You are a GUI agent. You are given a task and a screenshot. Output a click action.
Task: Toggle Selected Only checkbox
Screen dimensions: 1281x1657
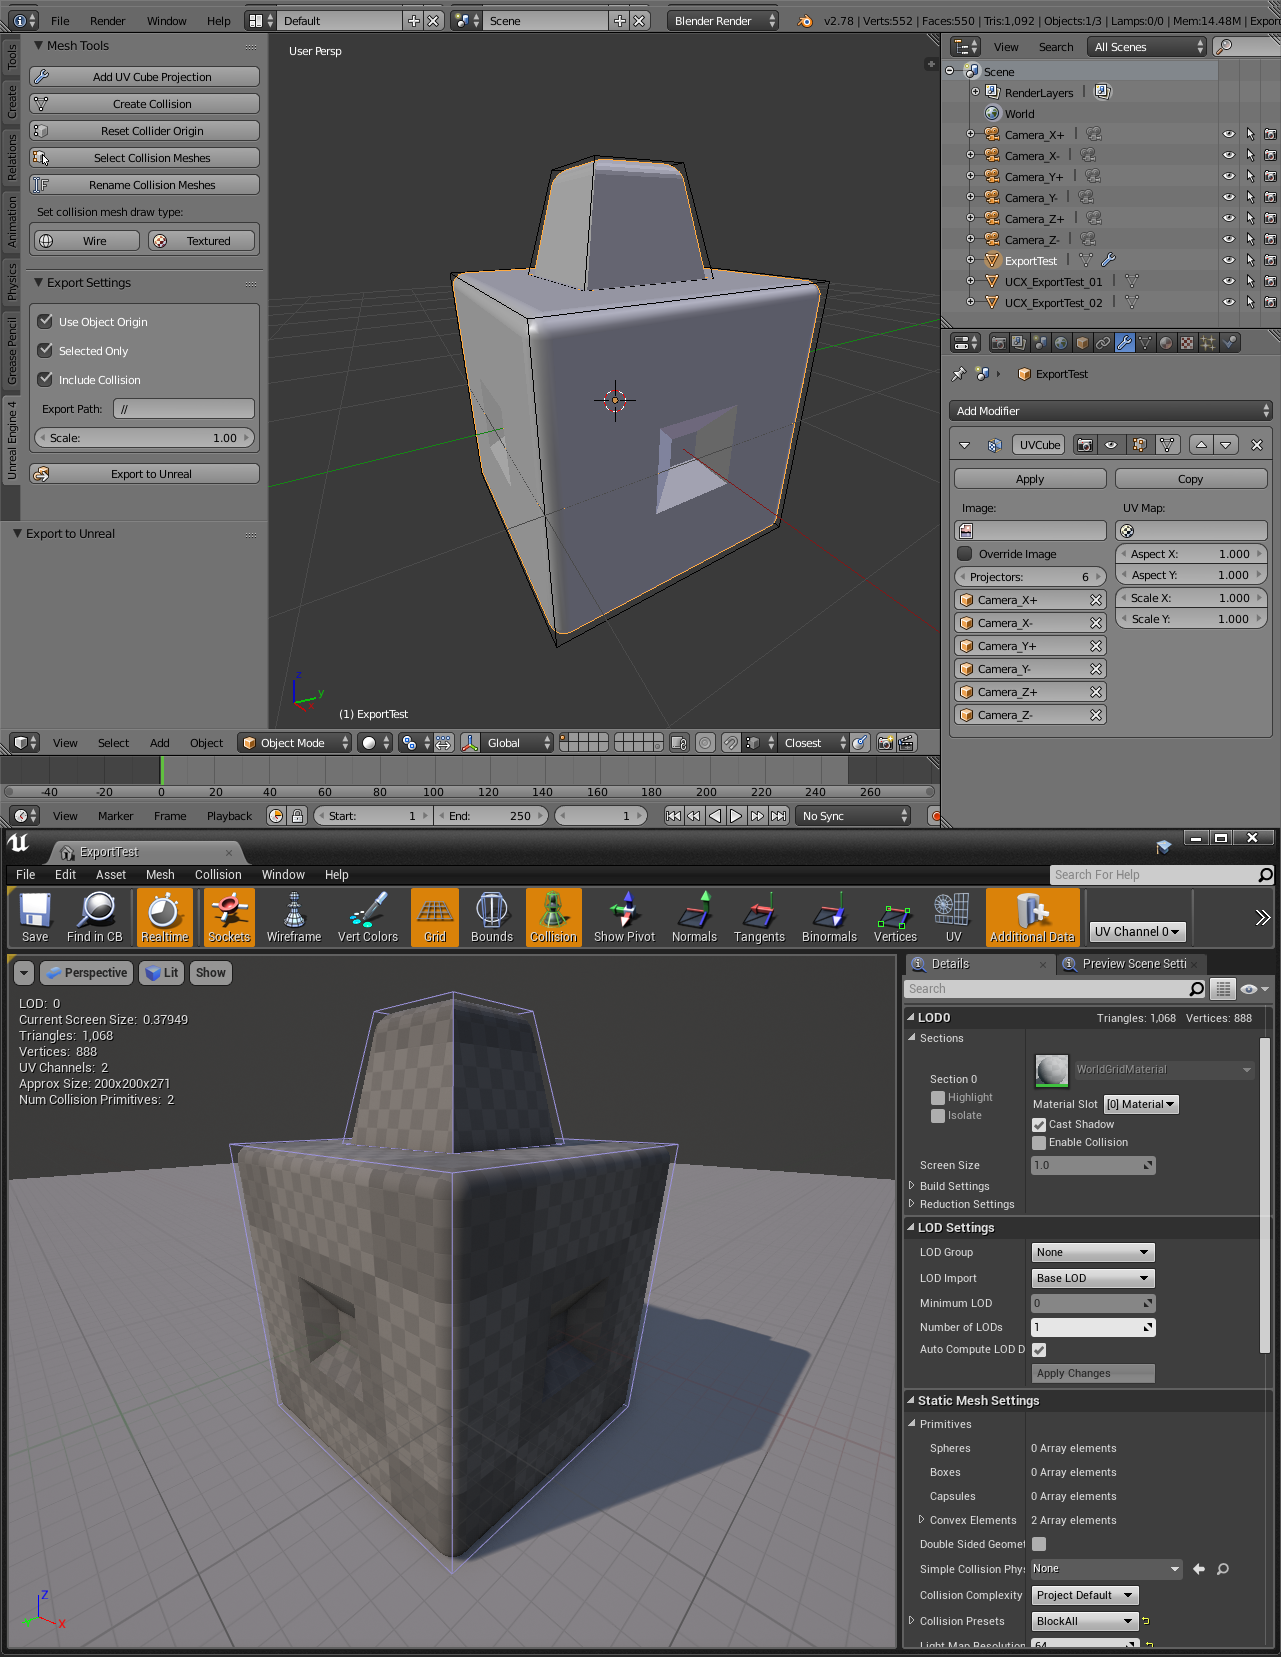[x=45, y=350]
